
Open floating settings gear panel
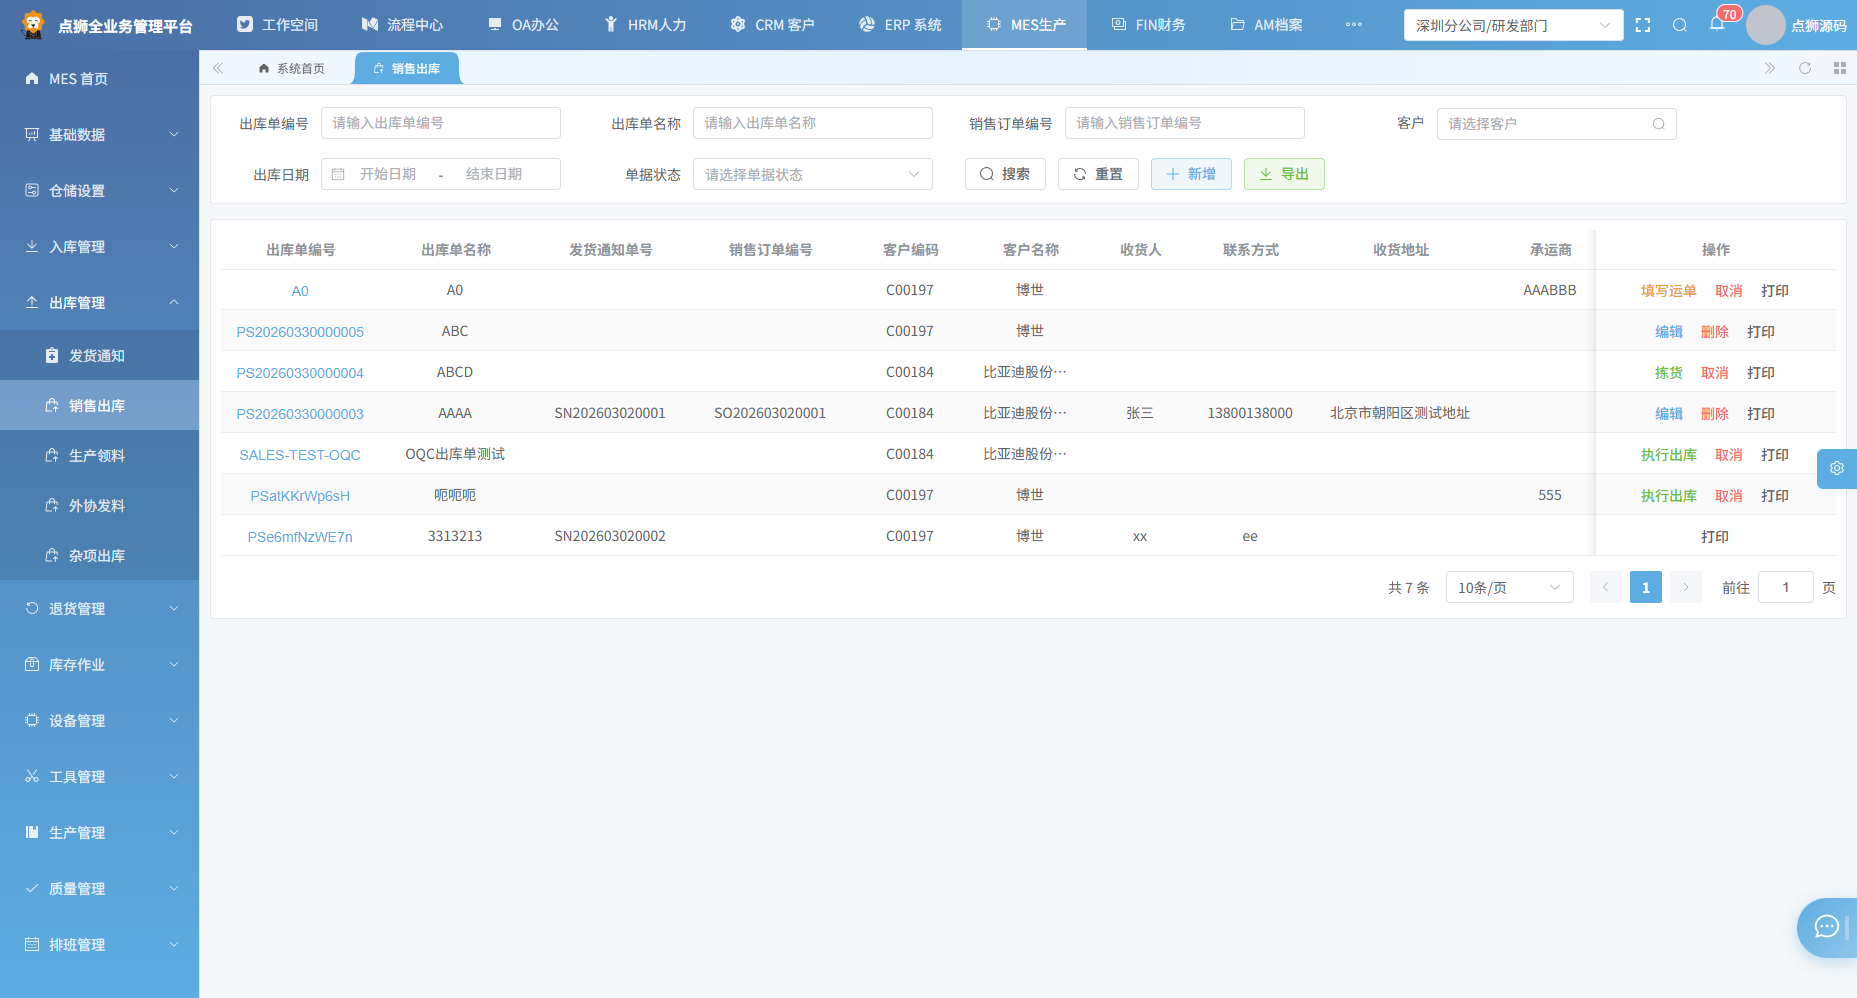click(x=1837, y=468)
